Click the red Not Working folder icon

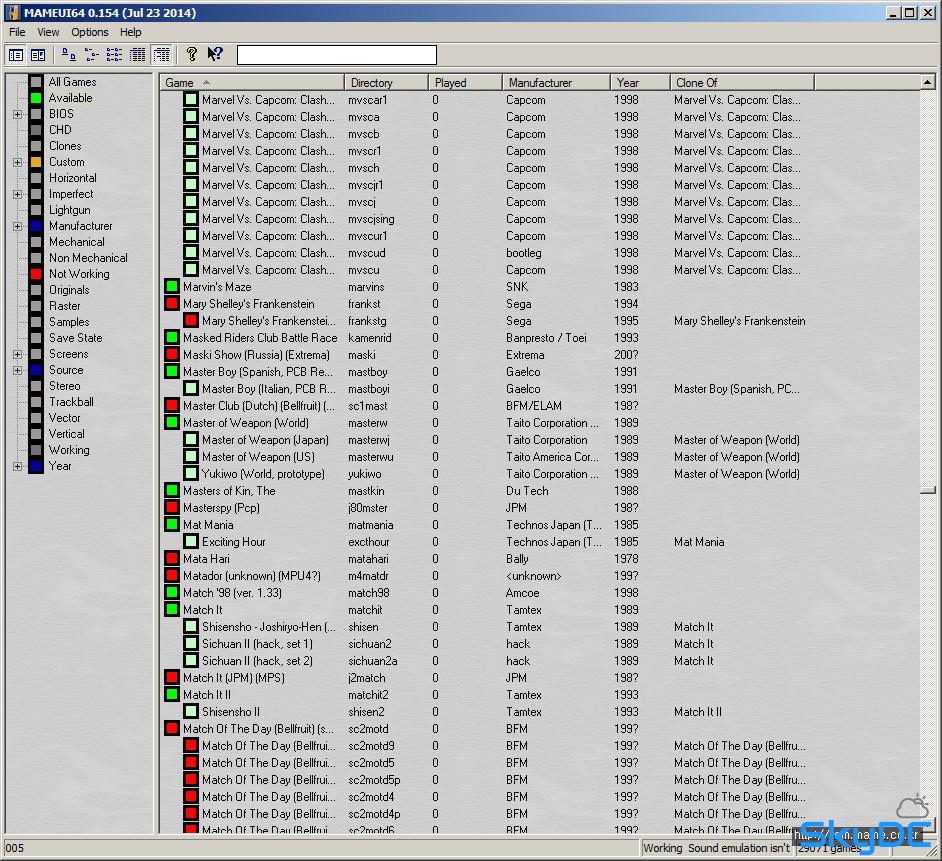coord(36,274)
